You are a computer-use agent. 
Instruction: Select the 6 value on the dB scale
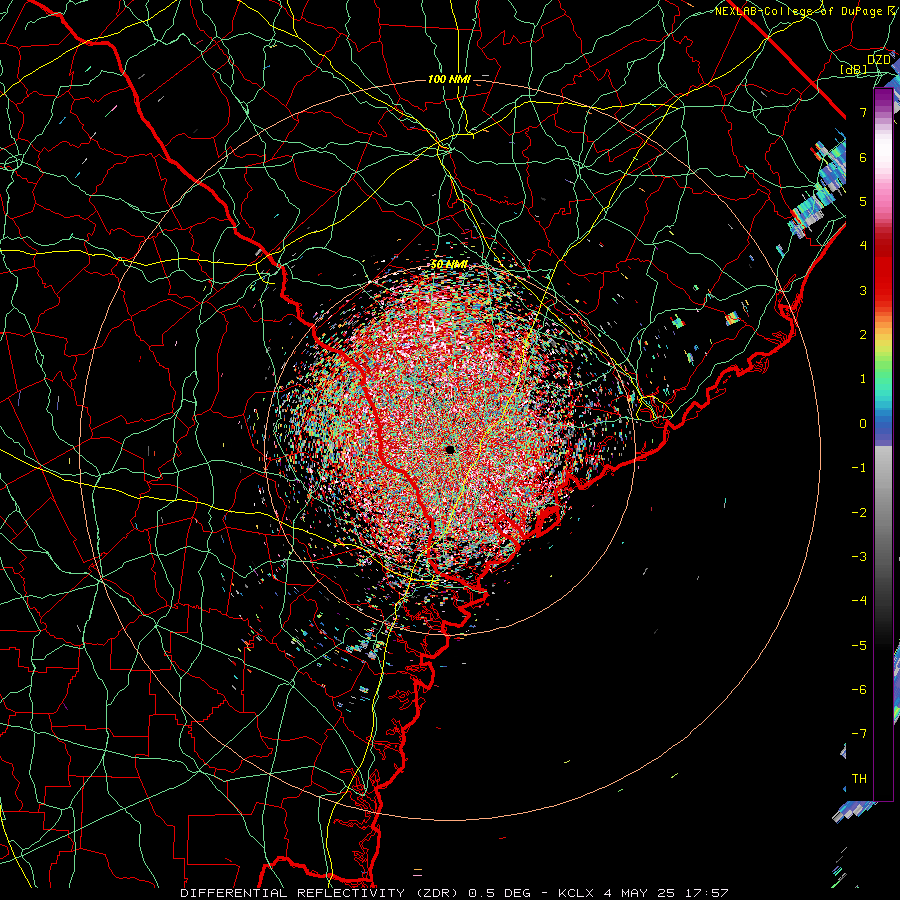(863, 157)
